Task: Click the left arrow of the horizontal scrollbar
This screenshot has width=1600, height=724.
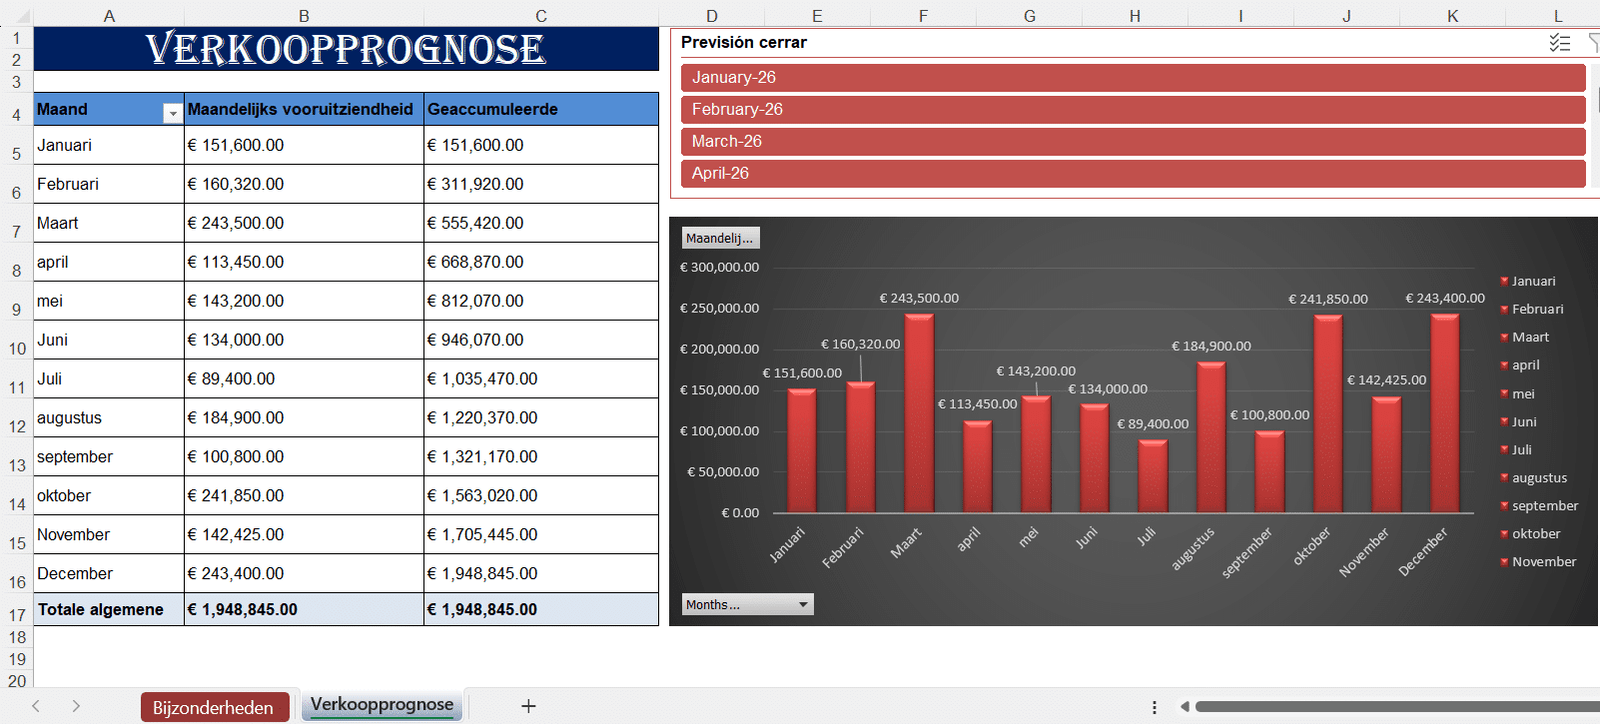Action: (x=1184, y=707)
